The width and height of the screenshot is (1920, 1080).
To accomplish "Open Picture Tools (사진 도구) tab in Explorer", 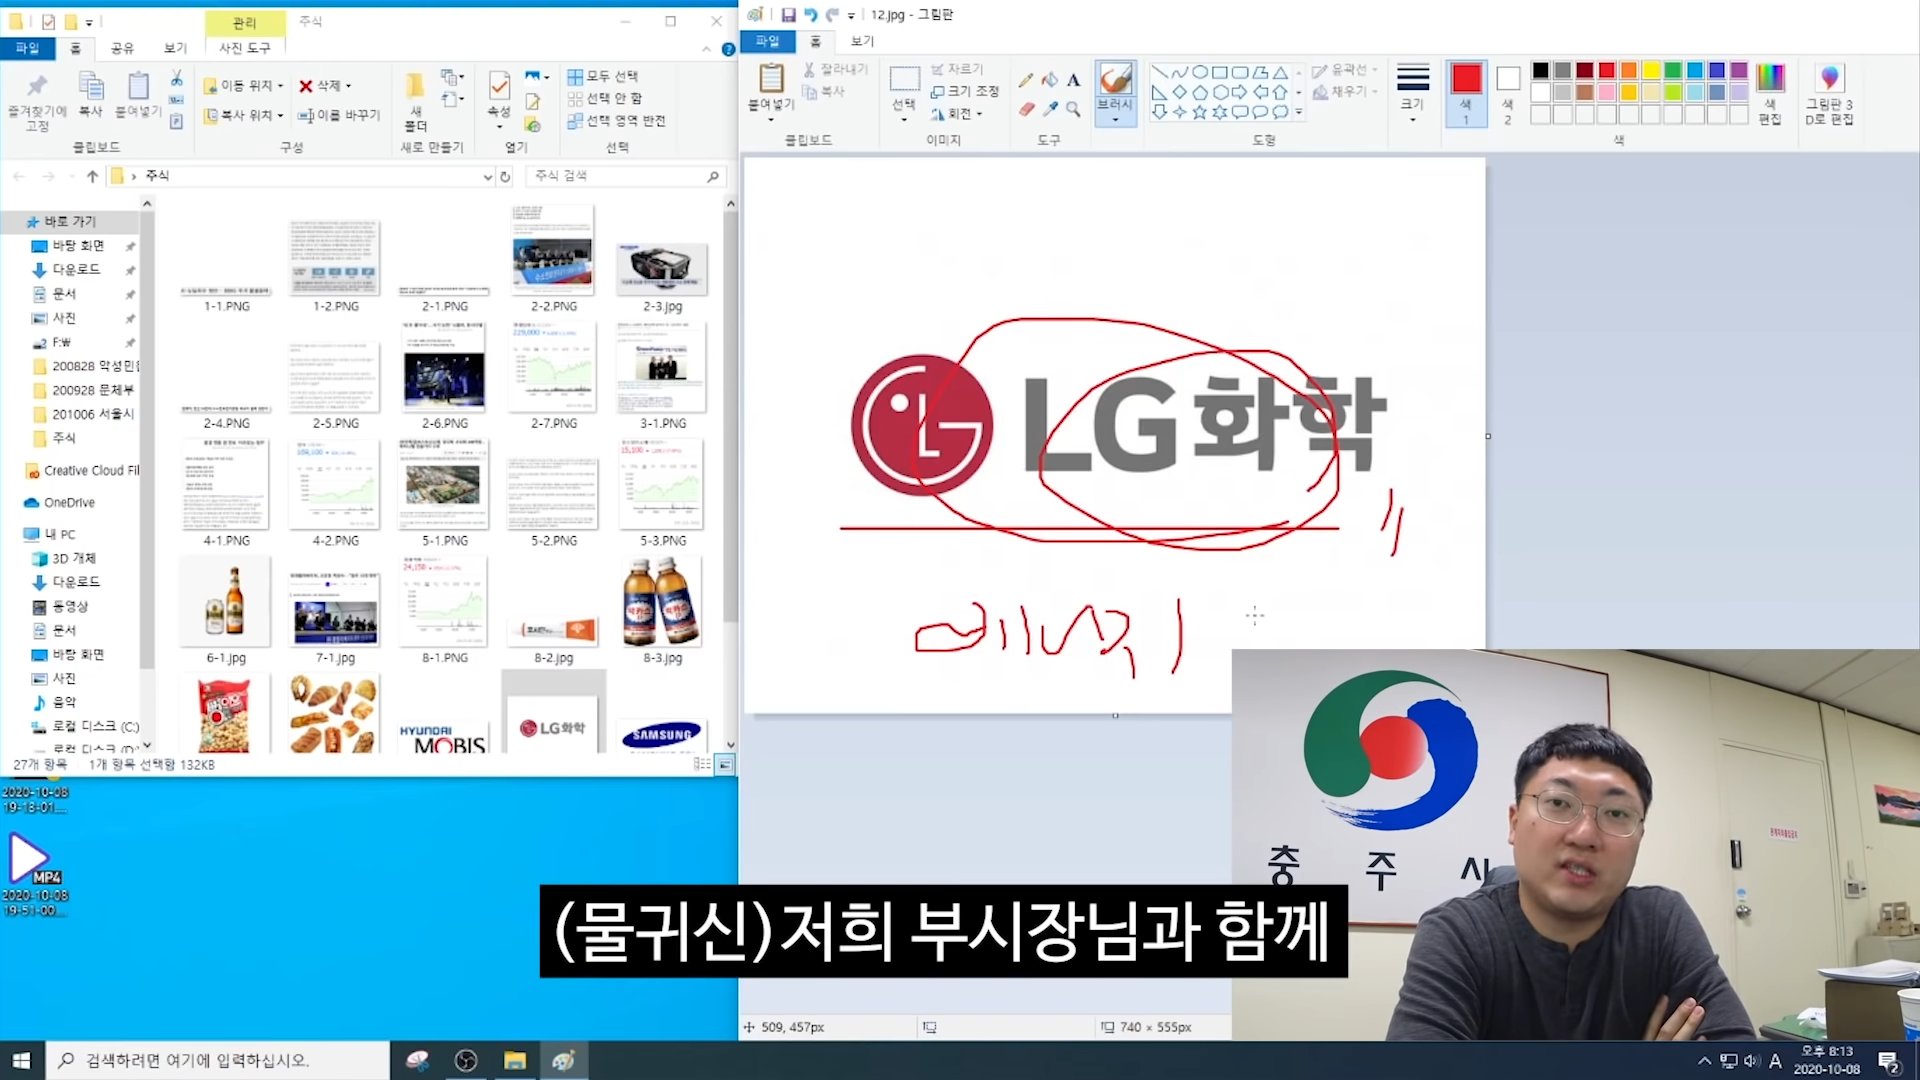I will [245, 48].
